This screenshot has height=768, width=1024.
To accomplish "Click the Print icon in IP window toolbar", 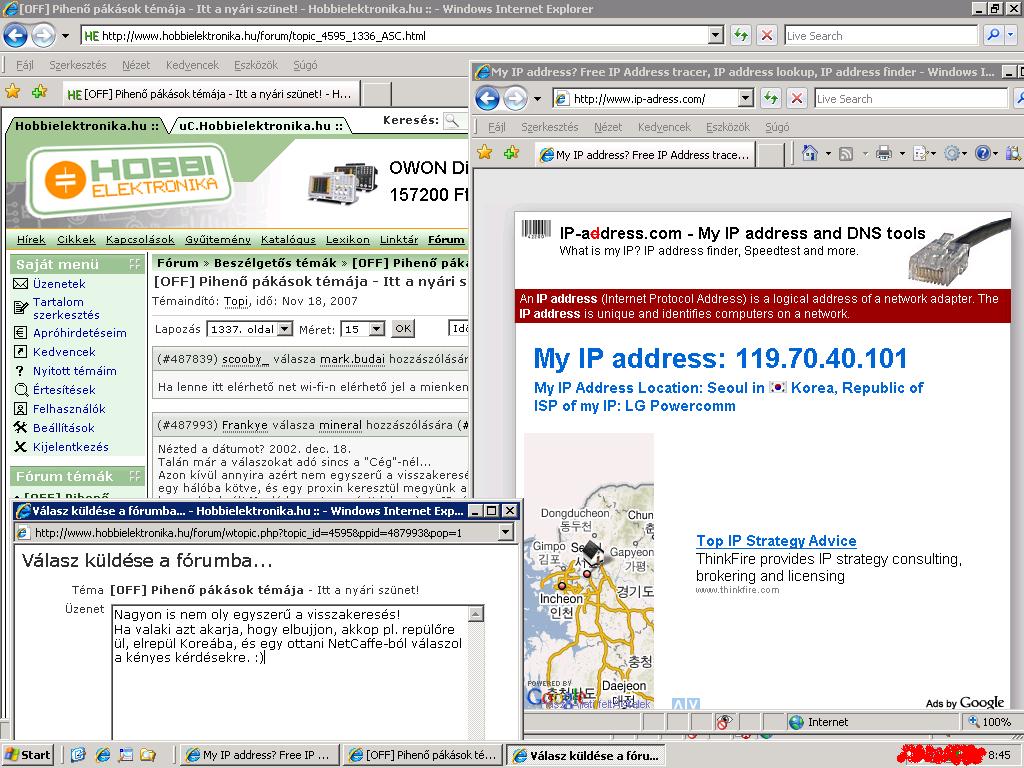I will [884, 153].
